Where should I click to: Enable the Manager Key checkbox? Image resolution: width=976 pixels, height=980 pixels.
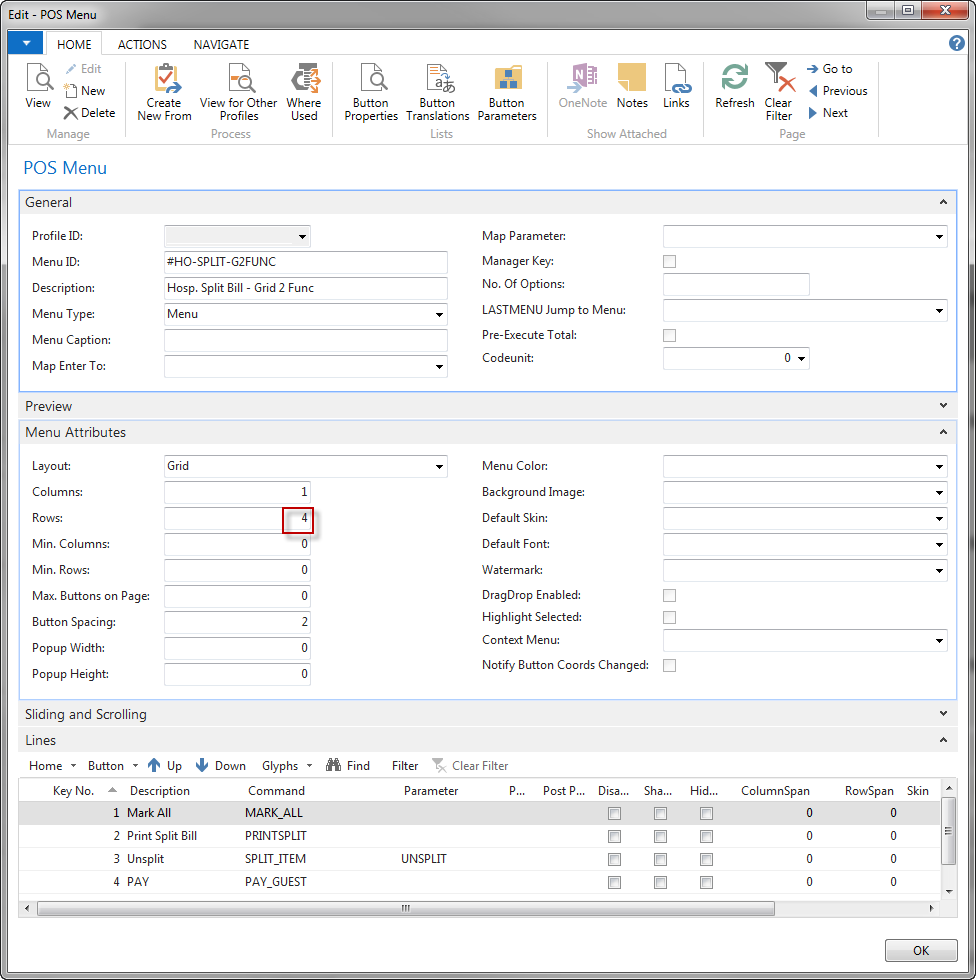[670, 262]
